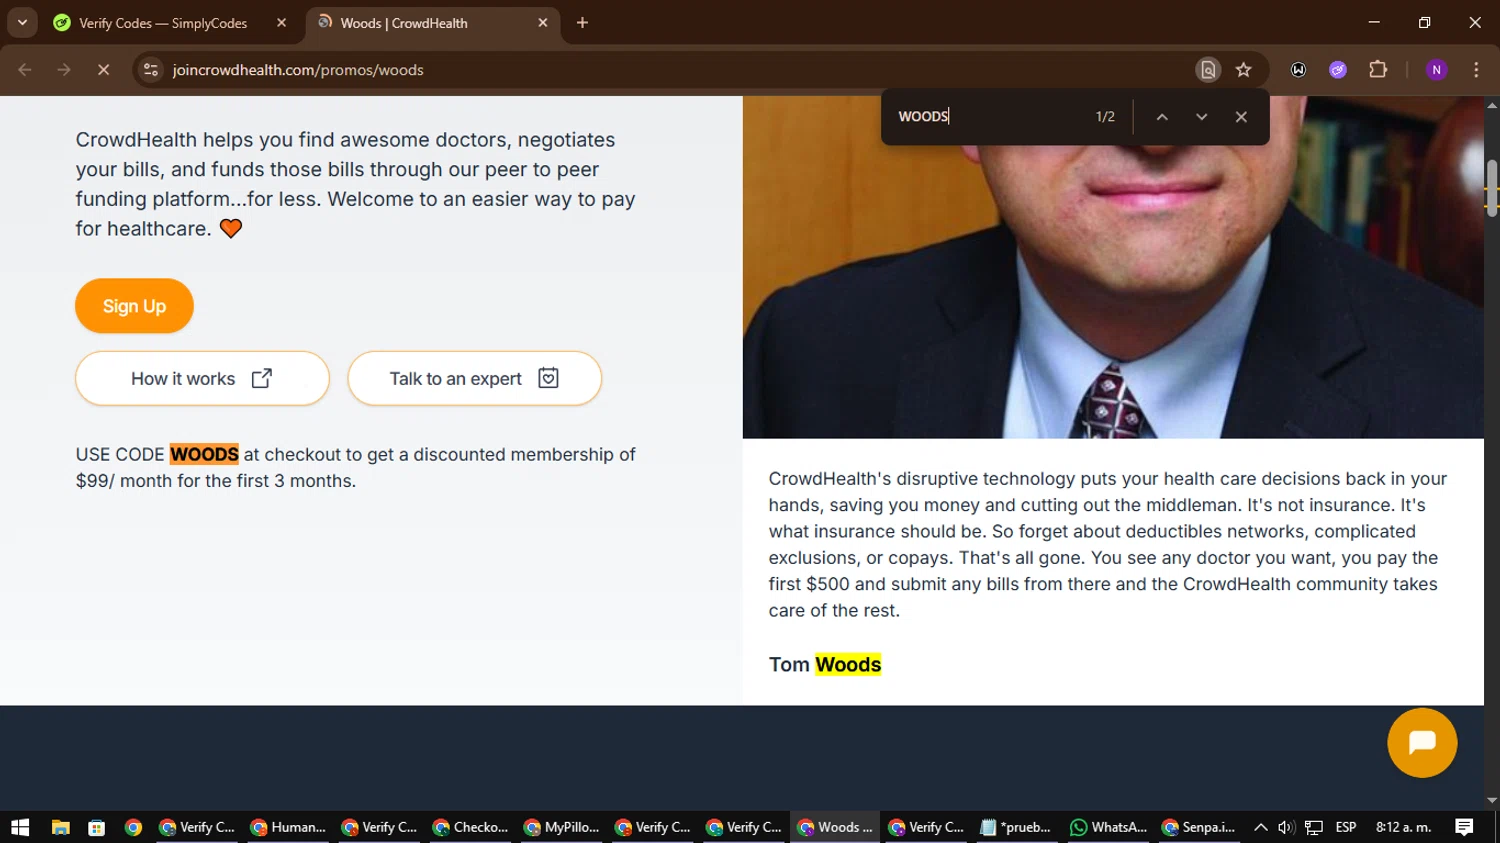Viewport: 1500px width, 843px height.
Task: Go to previous find-in-page match
Action: pos(1162,117)
